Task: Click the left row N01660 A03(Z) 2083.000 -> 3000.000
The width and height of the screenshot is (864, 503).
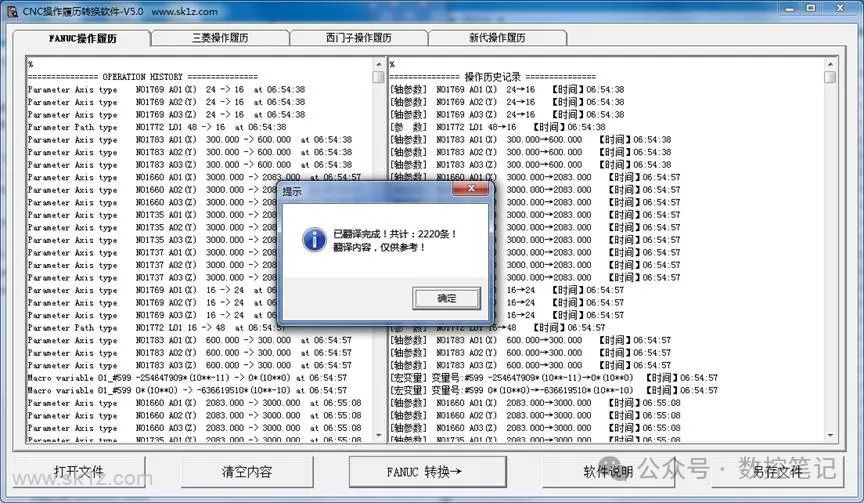Action: pos(195,428)
